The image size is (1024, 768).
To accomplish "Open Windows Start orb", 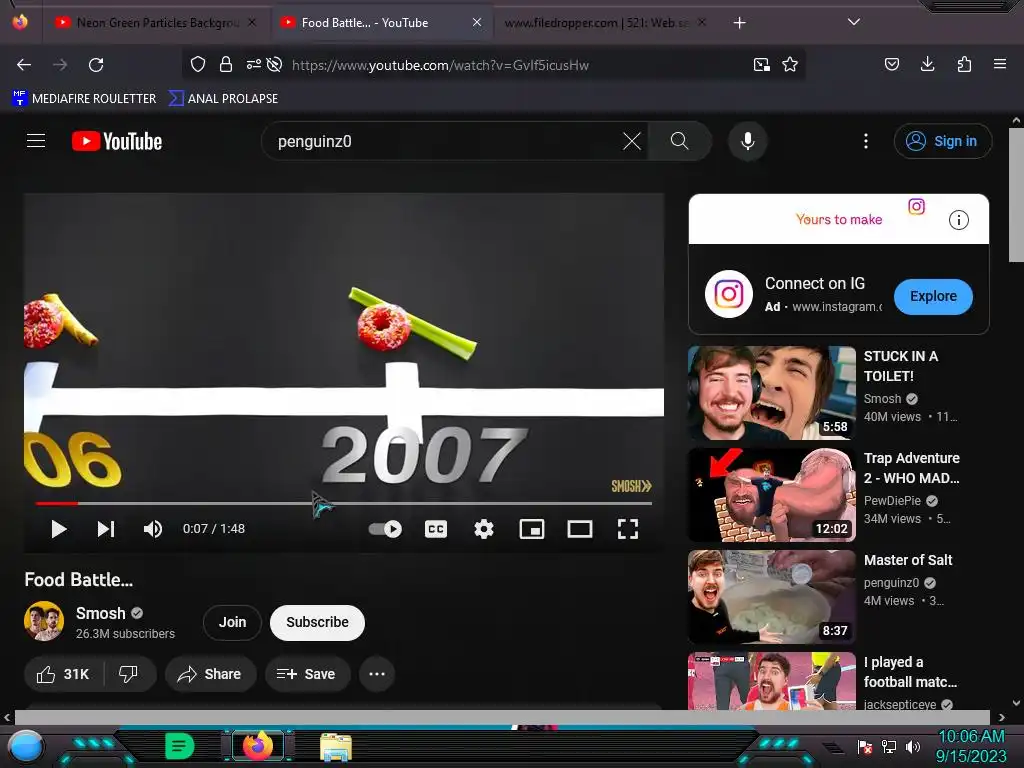I will coord(26,747).
